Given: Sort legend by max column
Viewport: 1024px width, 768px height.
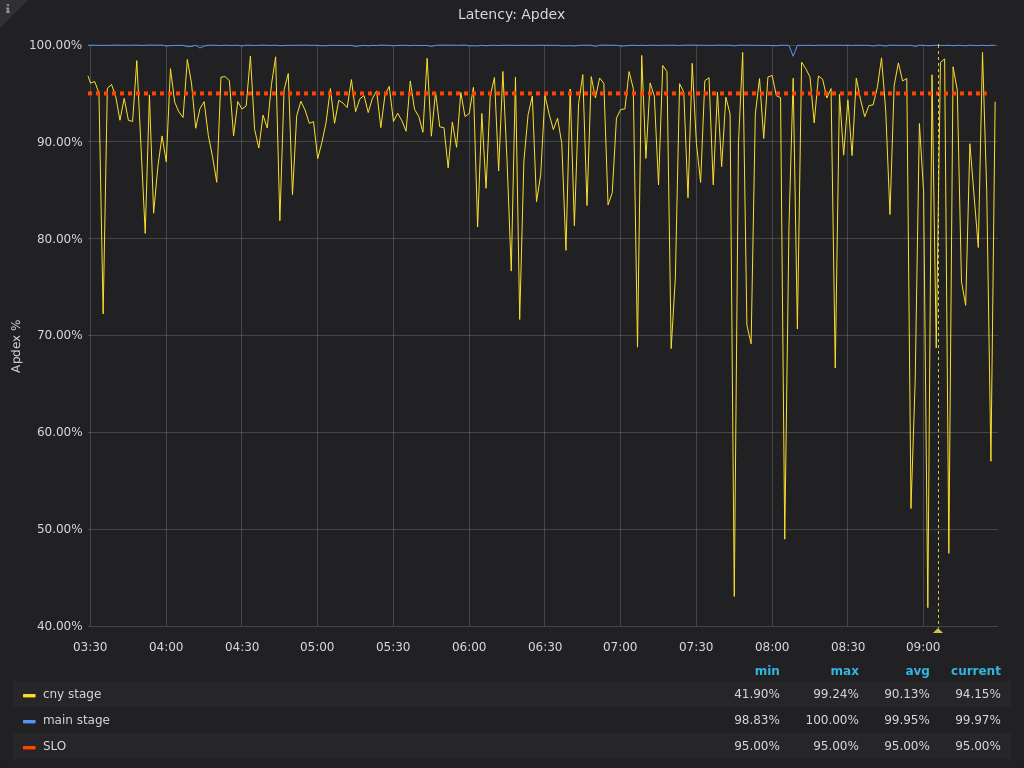Looking at the screenshot, I should coord(844,671).
